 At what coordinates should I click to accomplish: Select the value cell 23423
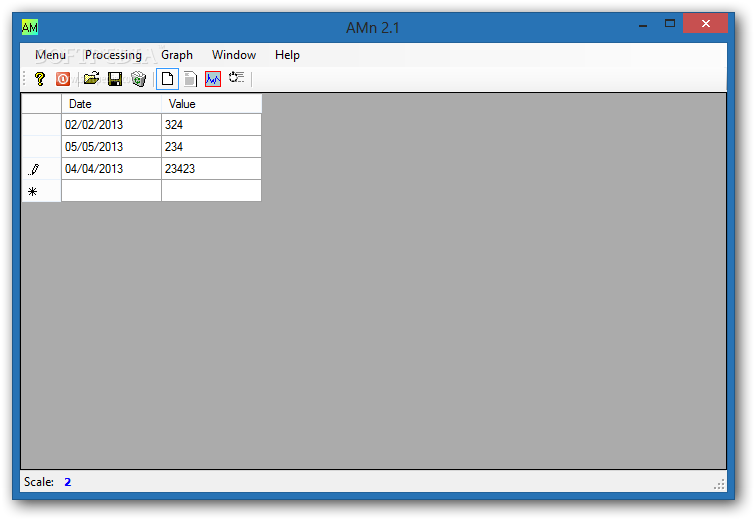tap(211, 169)
